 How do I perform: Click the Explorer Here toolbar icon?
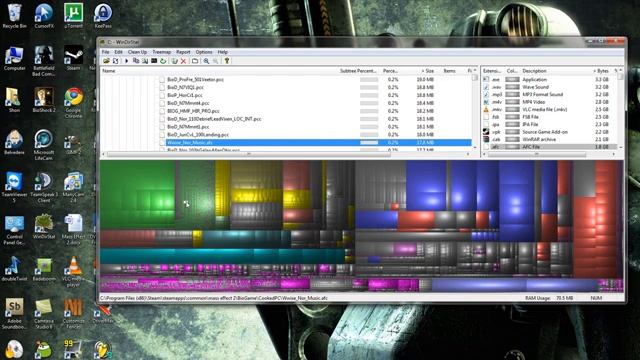145,61
